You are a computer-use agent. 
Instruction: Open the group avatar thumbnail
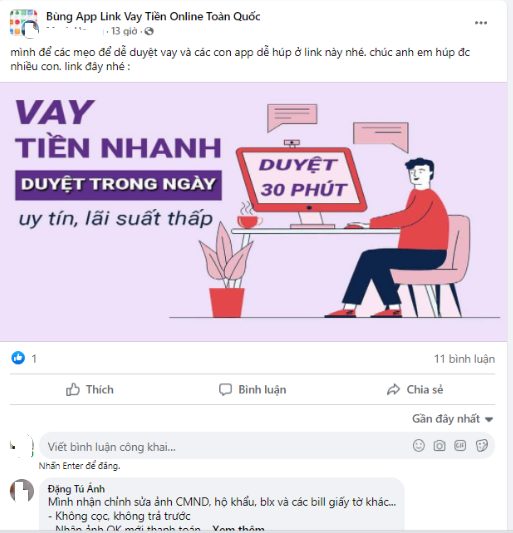[24, 23]
